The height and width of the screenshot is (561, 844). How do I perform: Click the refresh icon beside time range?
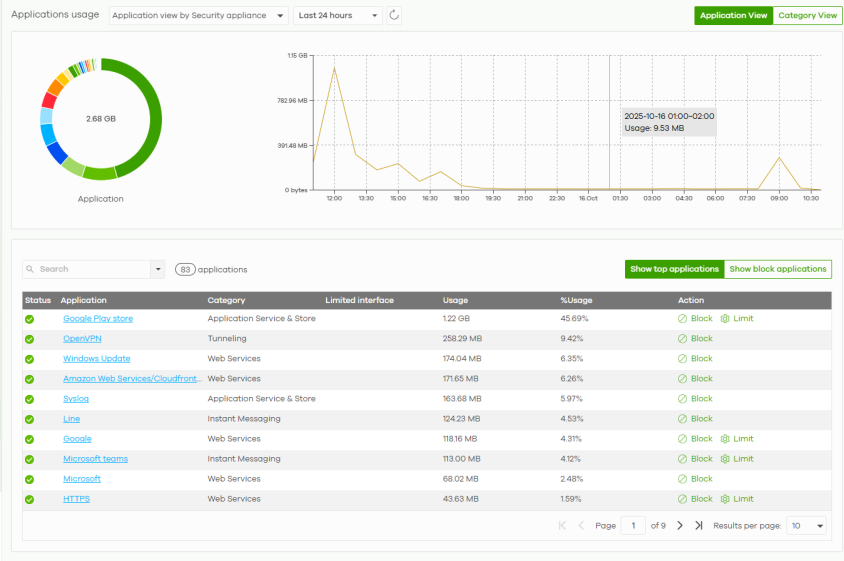click(x=394, y=15)
